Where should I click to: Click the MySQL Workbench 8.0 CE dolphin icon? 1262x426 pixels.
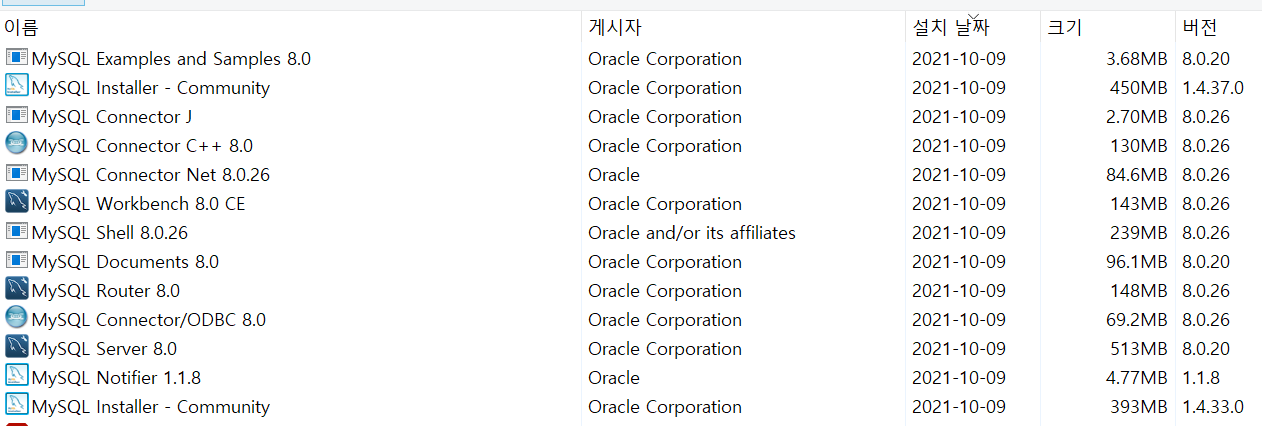click(x=17, y=203)
